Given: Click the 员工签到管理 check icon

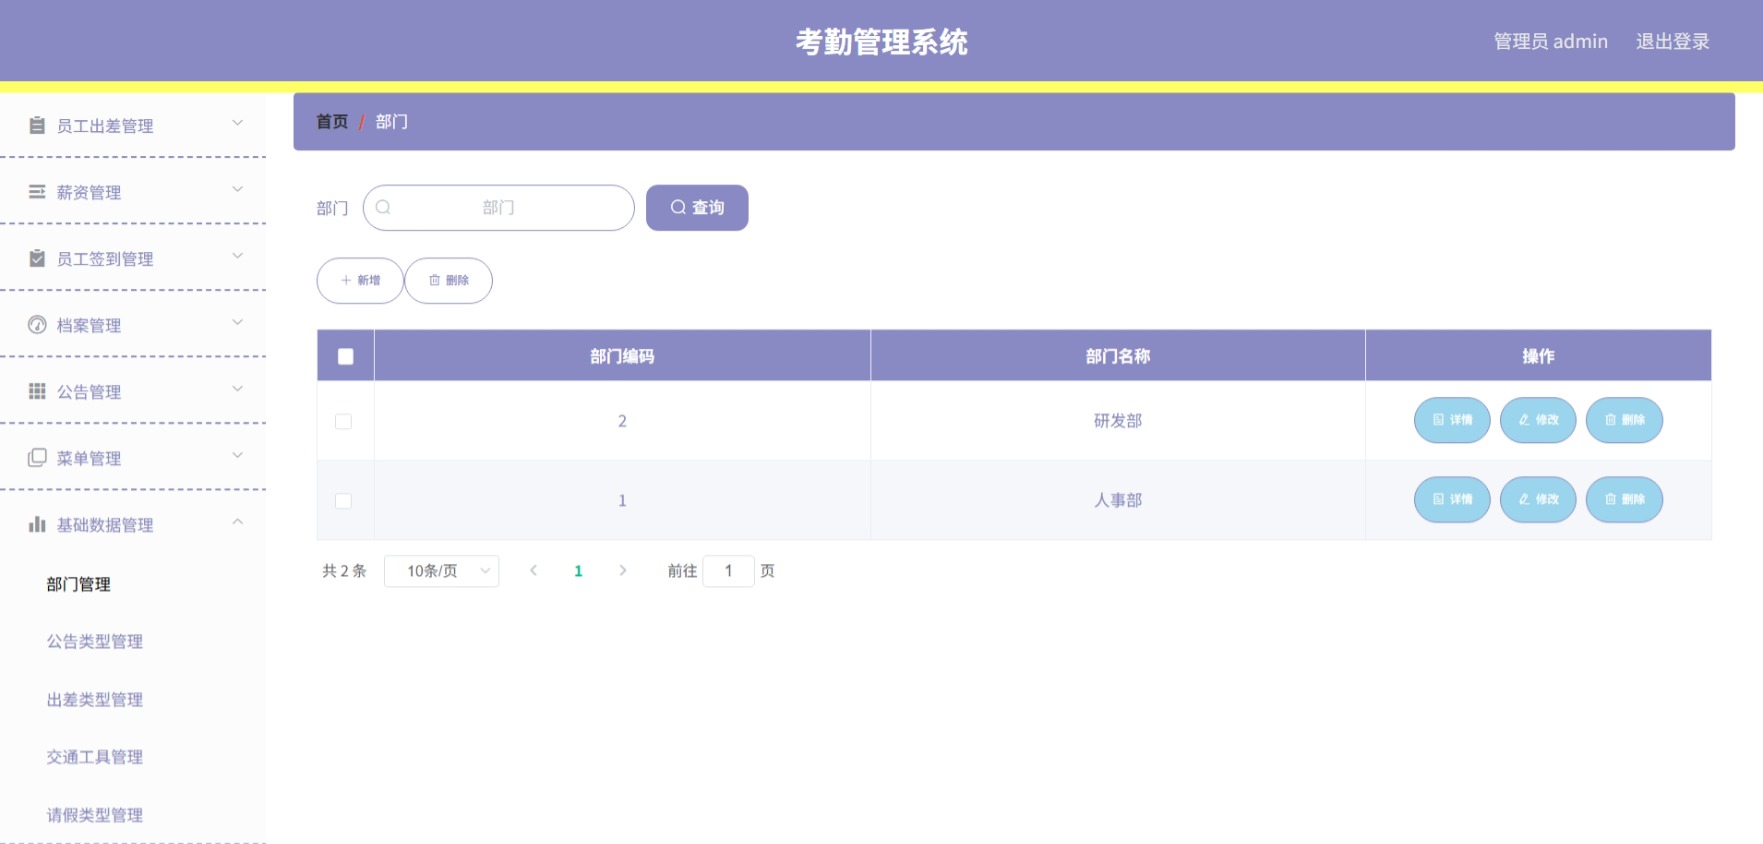Looking at the screenshot, I should [x=37, y=258].
